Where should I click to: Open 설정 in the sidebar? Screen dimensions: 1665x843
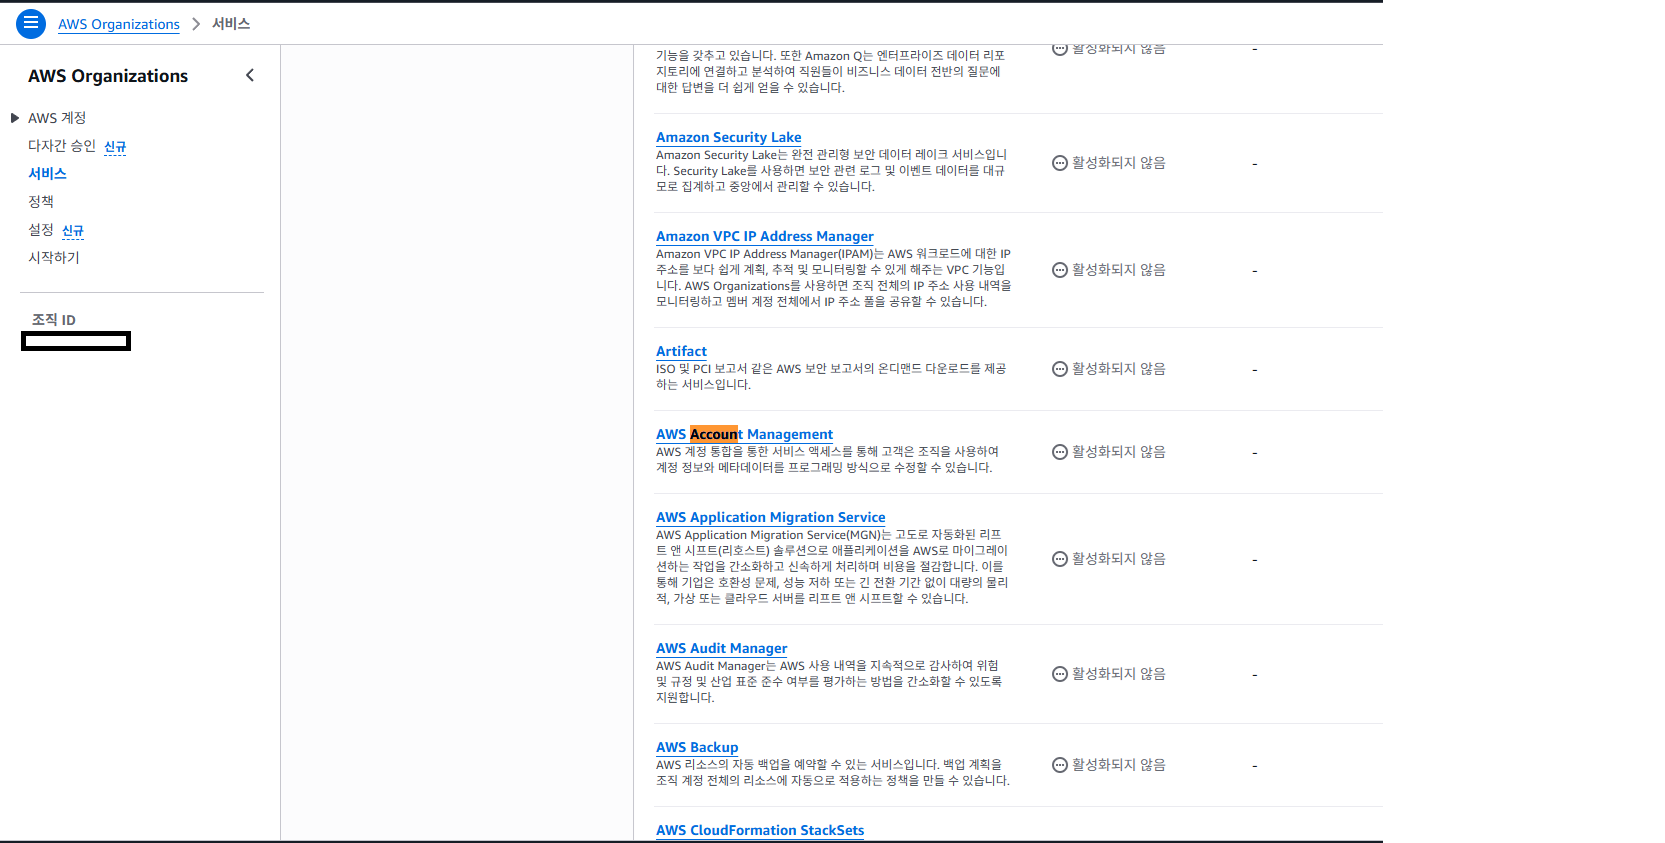click(41, 230)
